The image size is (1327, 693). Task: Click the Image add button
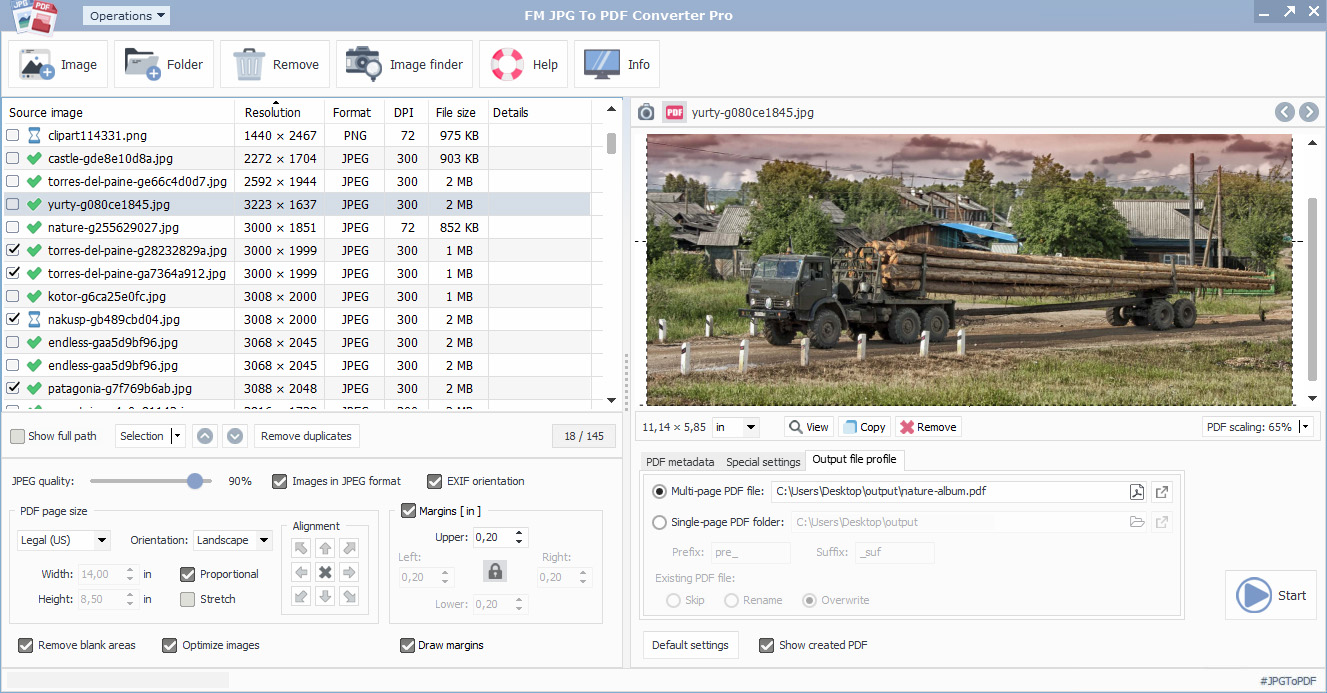(x=58, y=65)
